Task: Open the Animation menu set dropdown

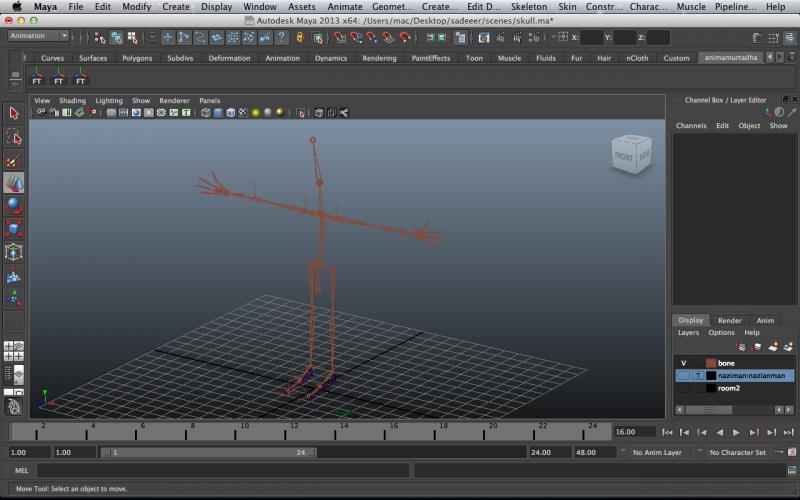Action: pyautogui.click(x=38, y=36)
